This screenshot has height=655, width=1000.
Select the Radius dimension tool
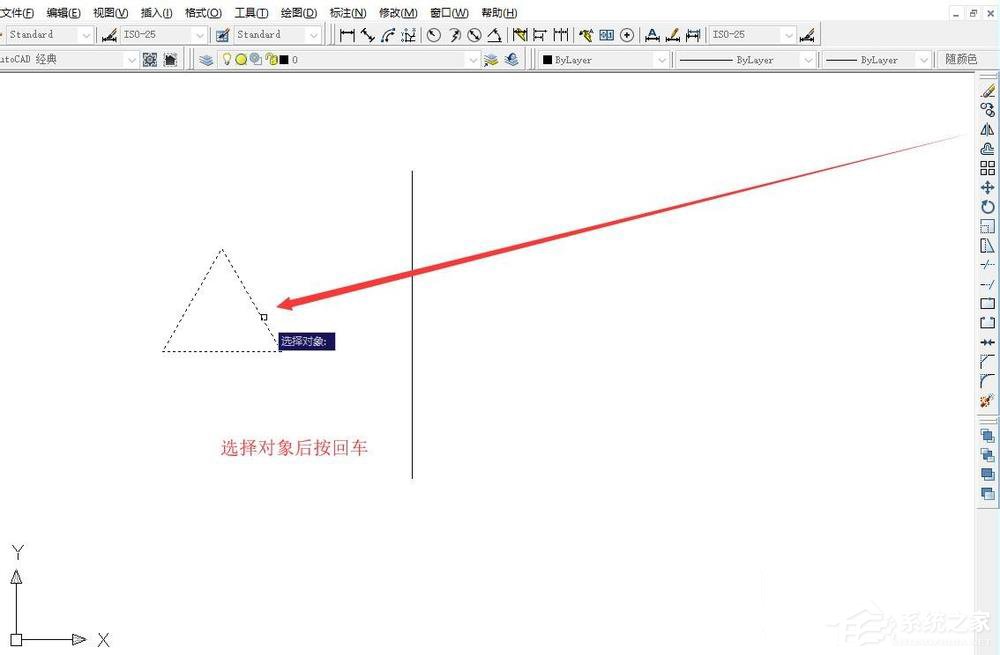point(434,35)
